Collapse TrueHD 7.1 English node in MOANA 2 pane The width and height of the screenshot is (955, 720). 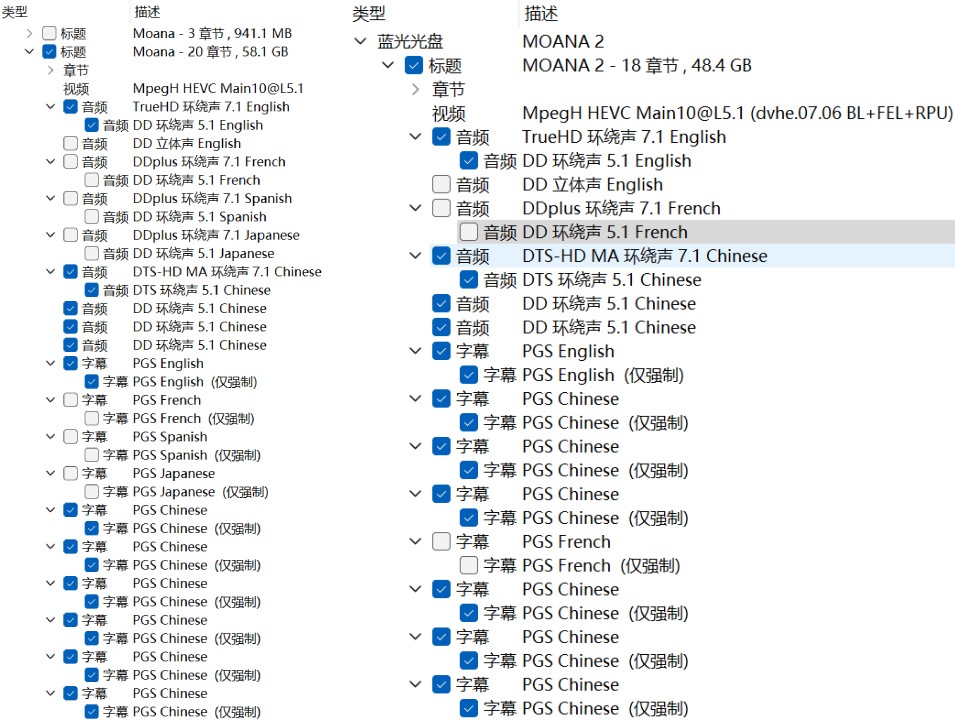(415, 137)
